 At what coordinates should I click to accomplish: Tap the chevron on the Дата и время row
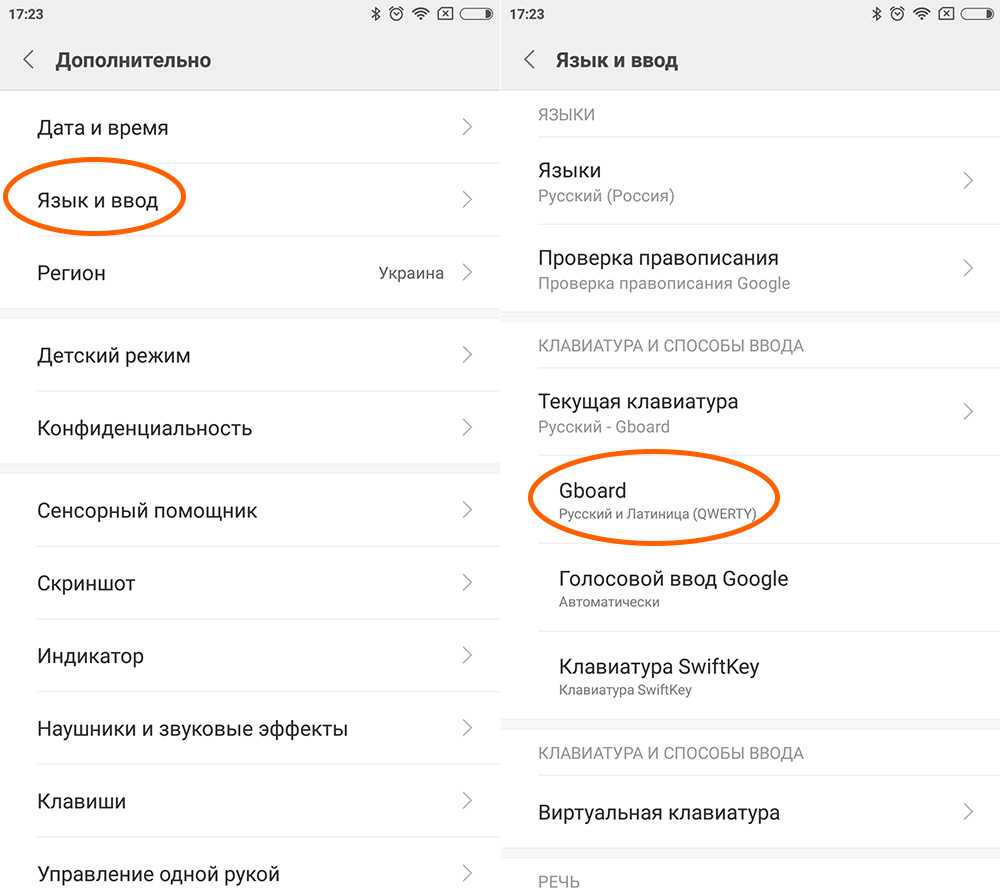[x=467, y=127]
